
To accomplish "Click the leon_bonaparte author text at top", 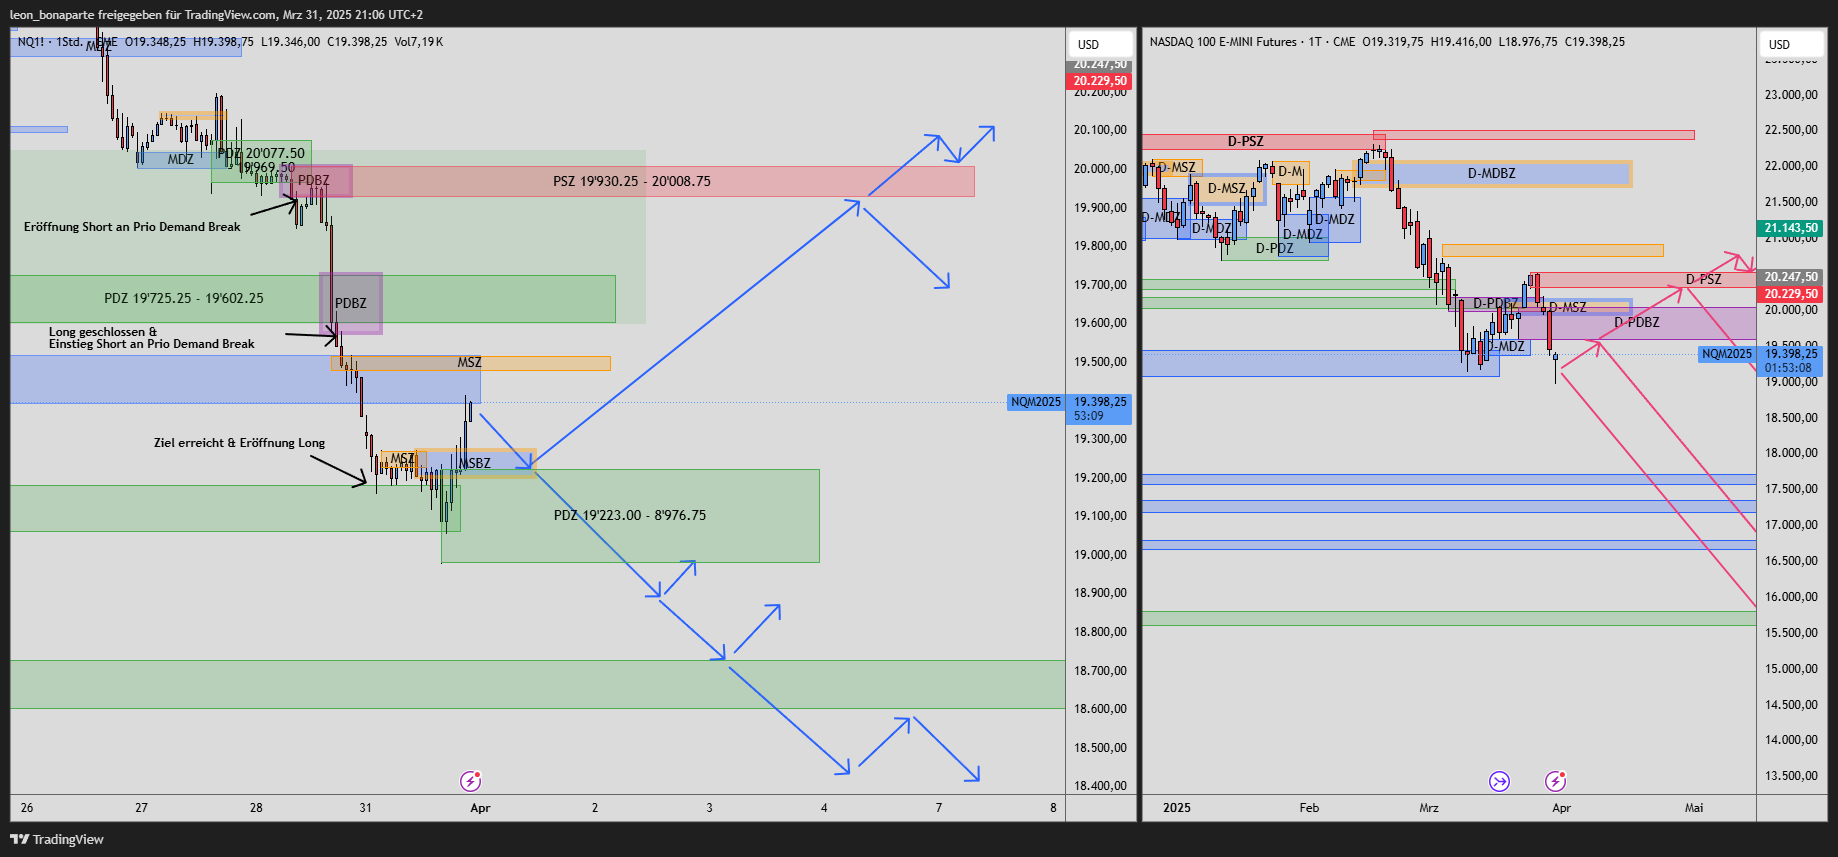I will click(x=51, y=15).
